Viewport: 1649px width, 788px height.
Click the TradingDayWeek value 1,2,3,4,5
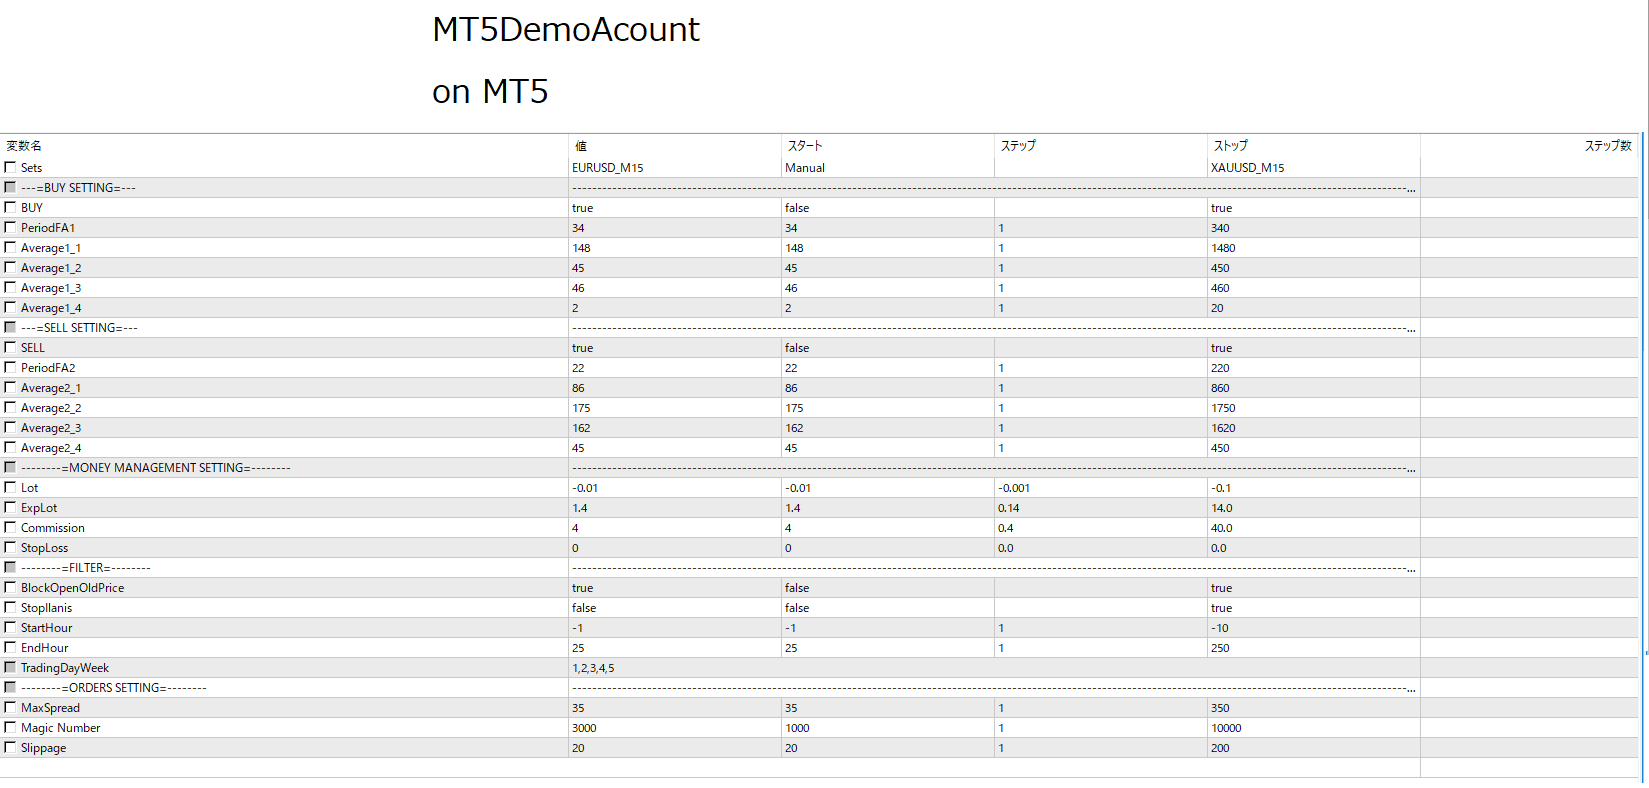tap(593, 668)
